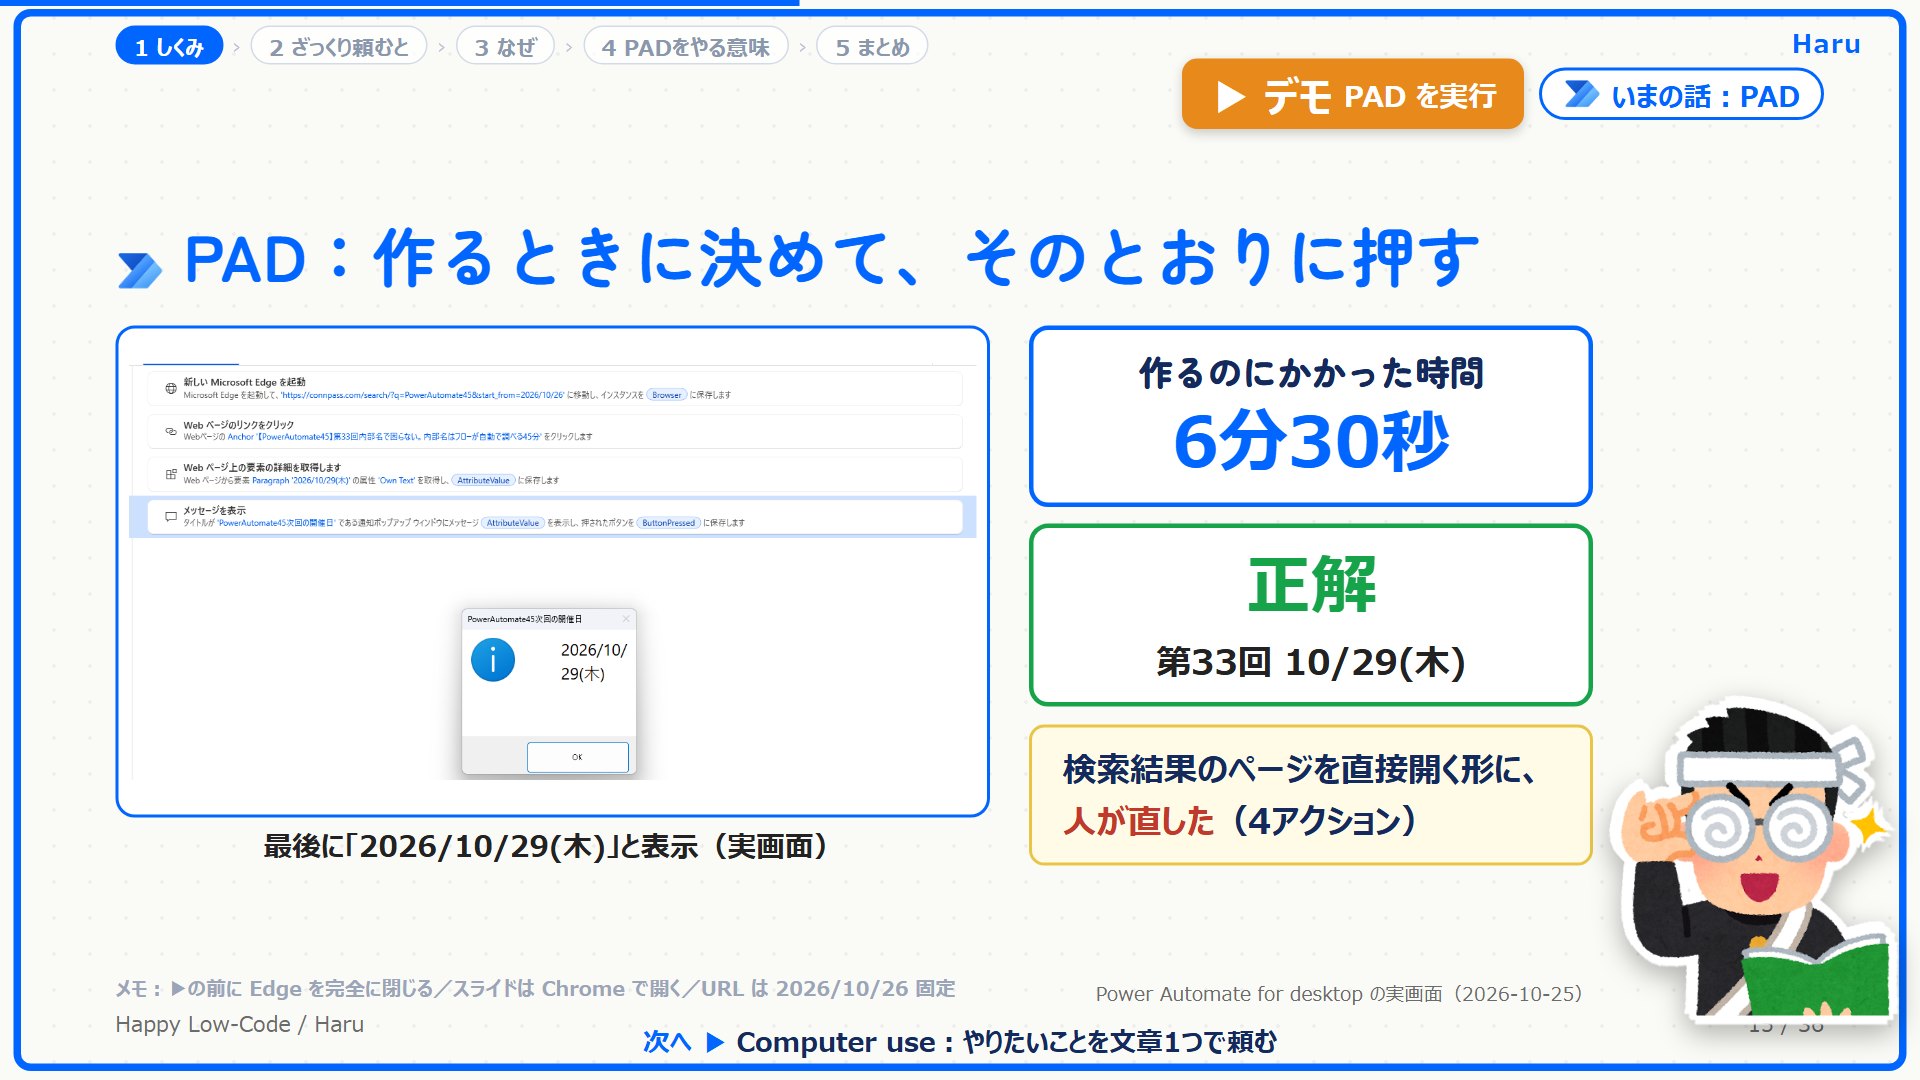Jump to '2 ざっくり頼むと' section

[x=339, y=46]
